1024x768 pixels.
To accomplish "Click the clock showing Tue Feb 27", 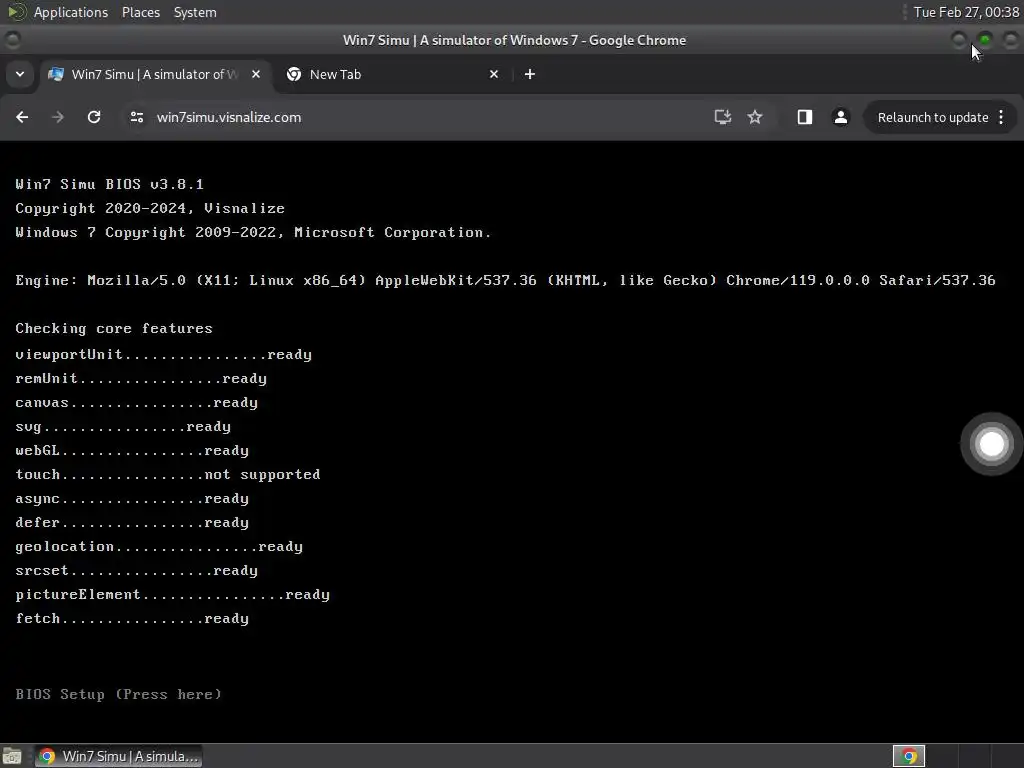I will click(966, 12).
